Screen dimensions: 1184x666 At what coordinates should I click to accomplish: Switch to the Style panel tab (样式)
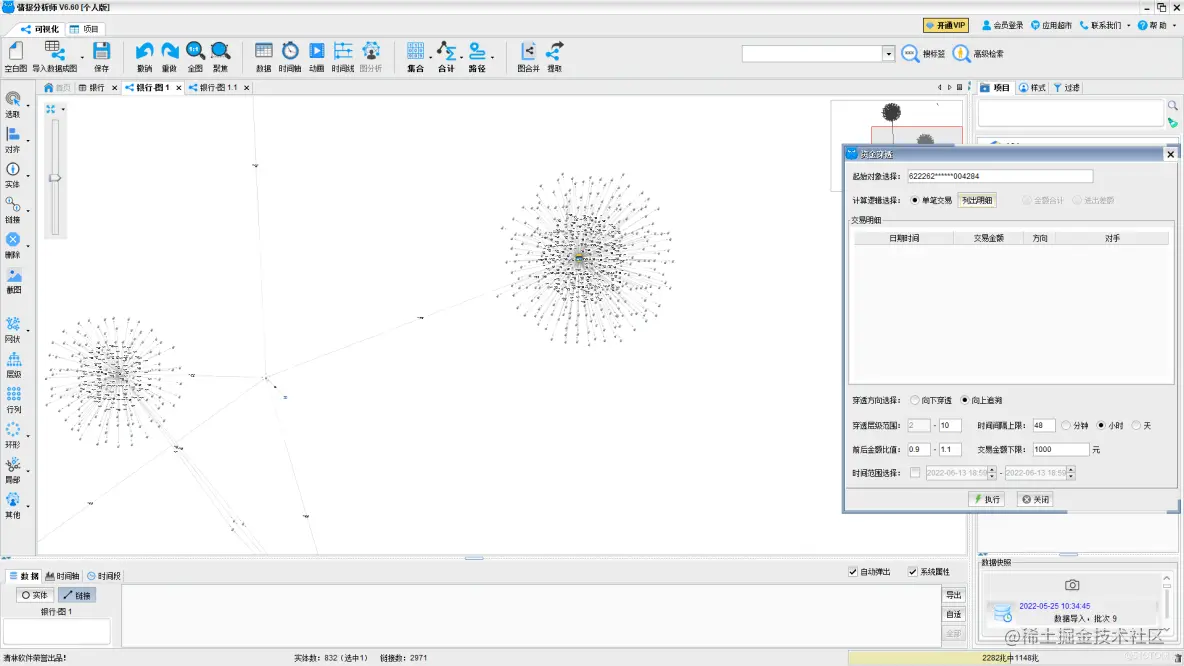coord(1032,88)
